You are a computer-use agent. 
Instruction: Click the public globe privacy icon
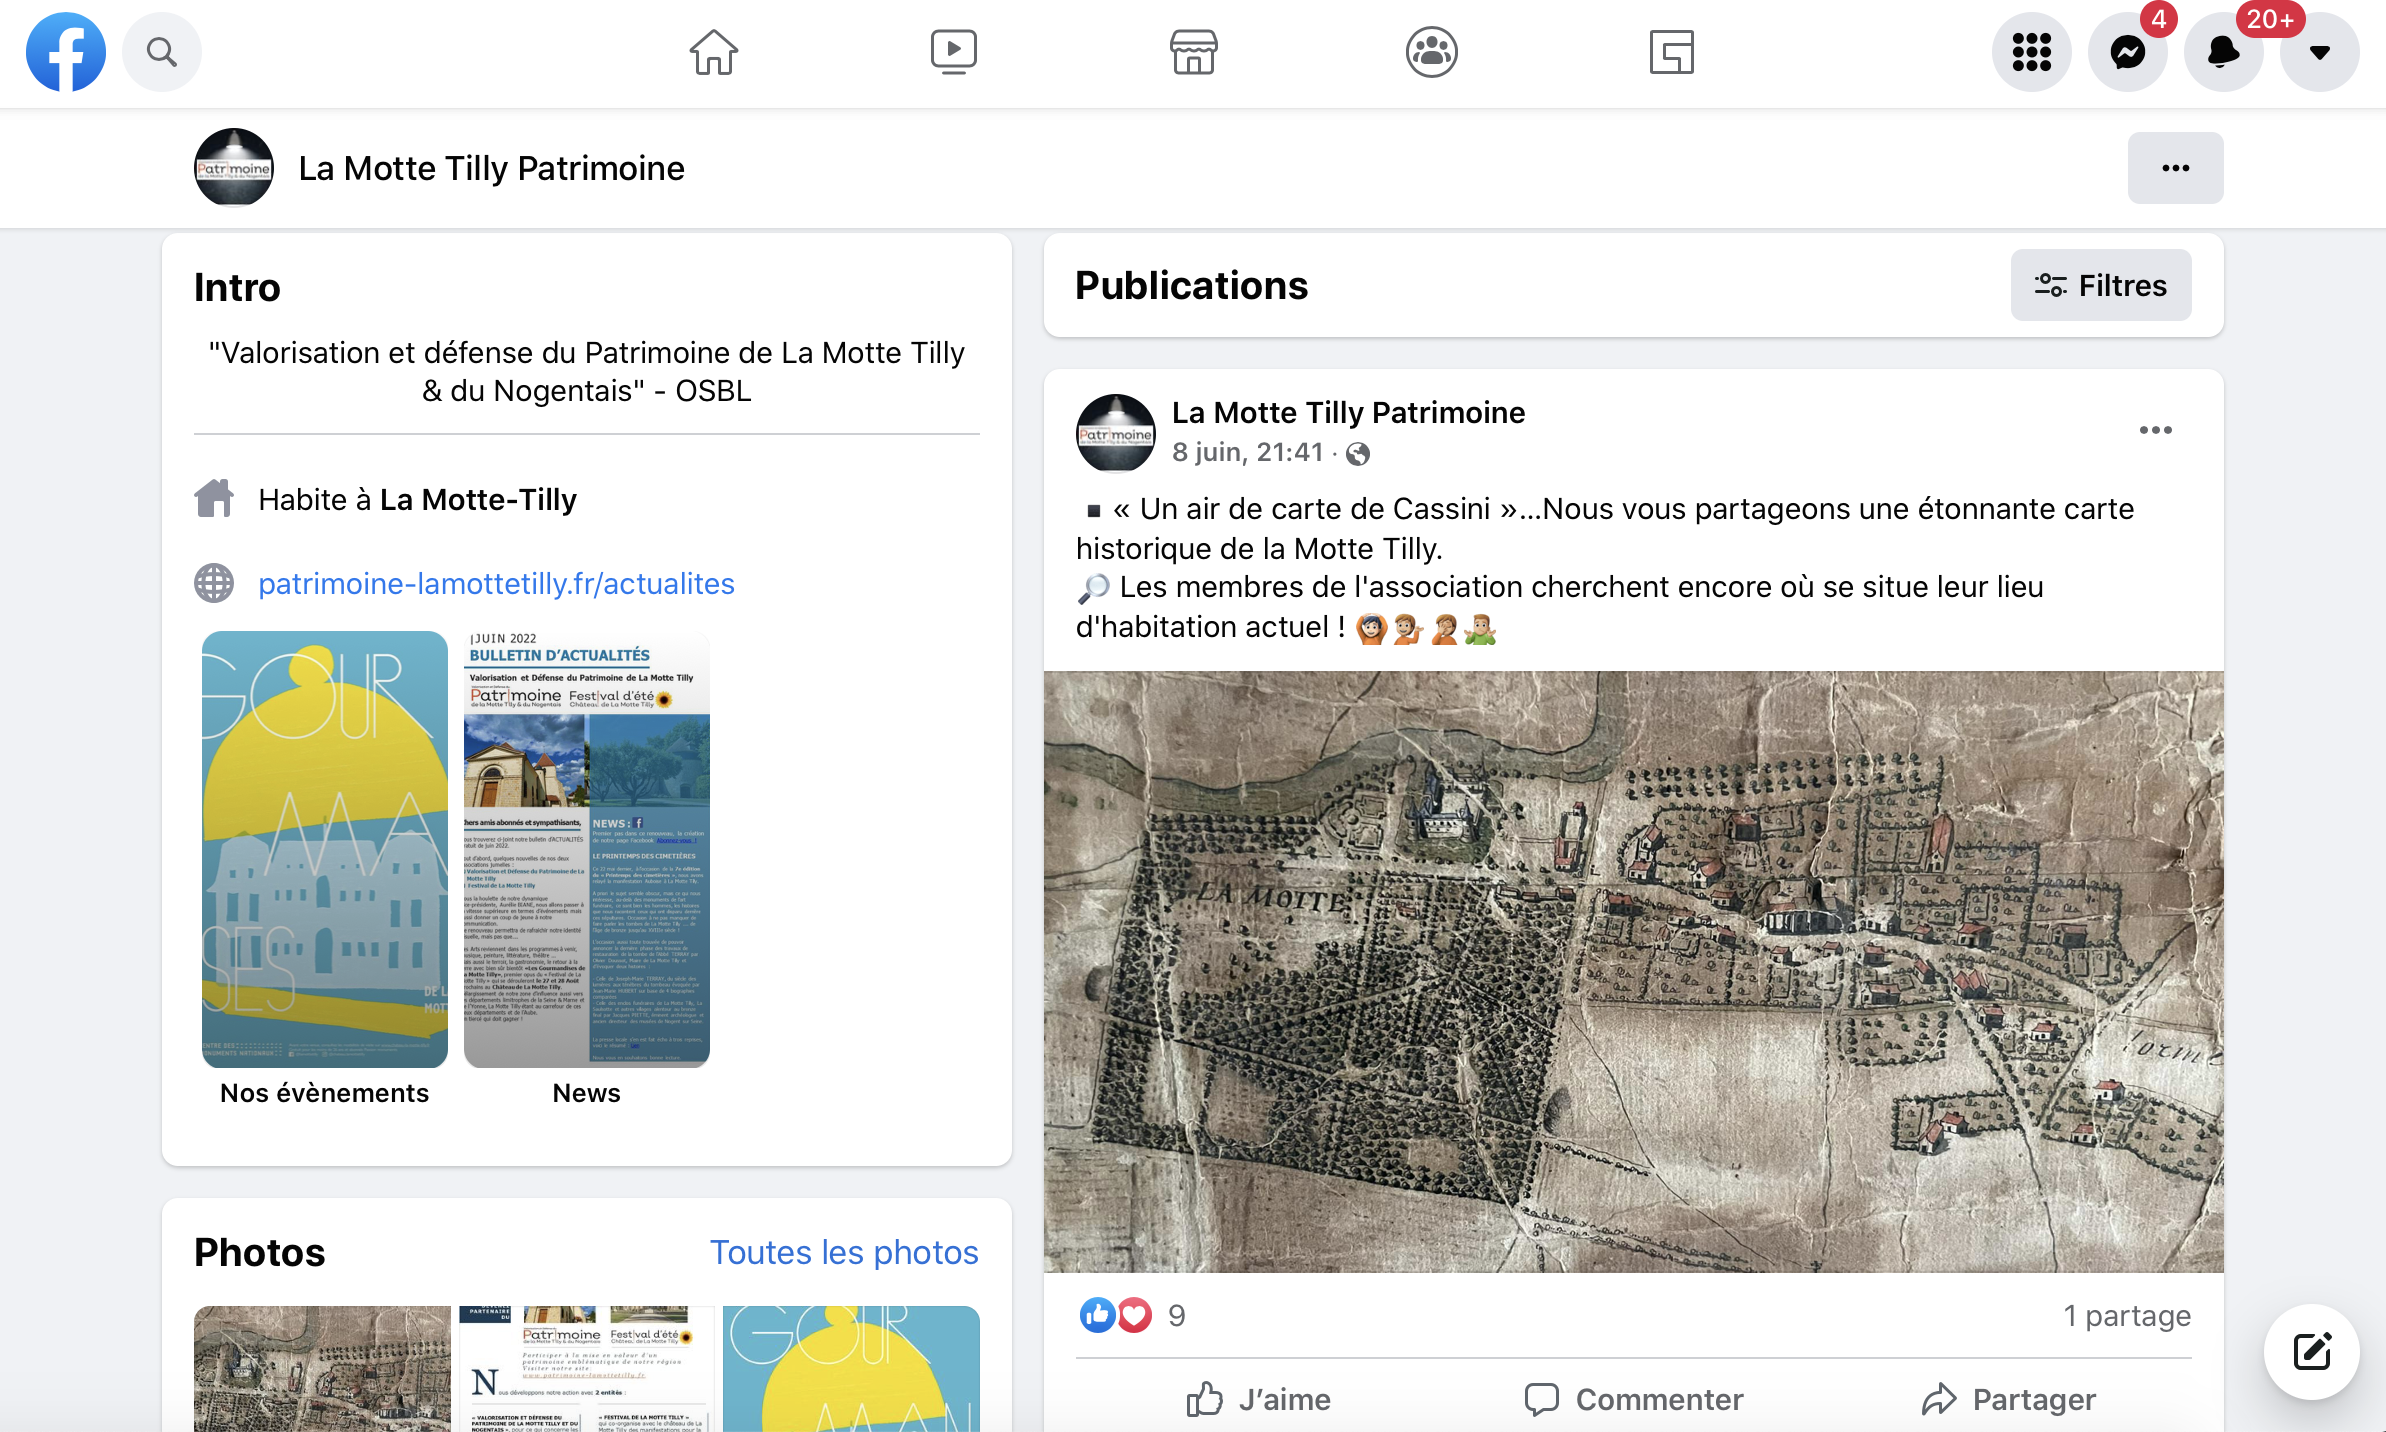[x=1357, y=454]
